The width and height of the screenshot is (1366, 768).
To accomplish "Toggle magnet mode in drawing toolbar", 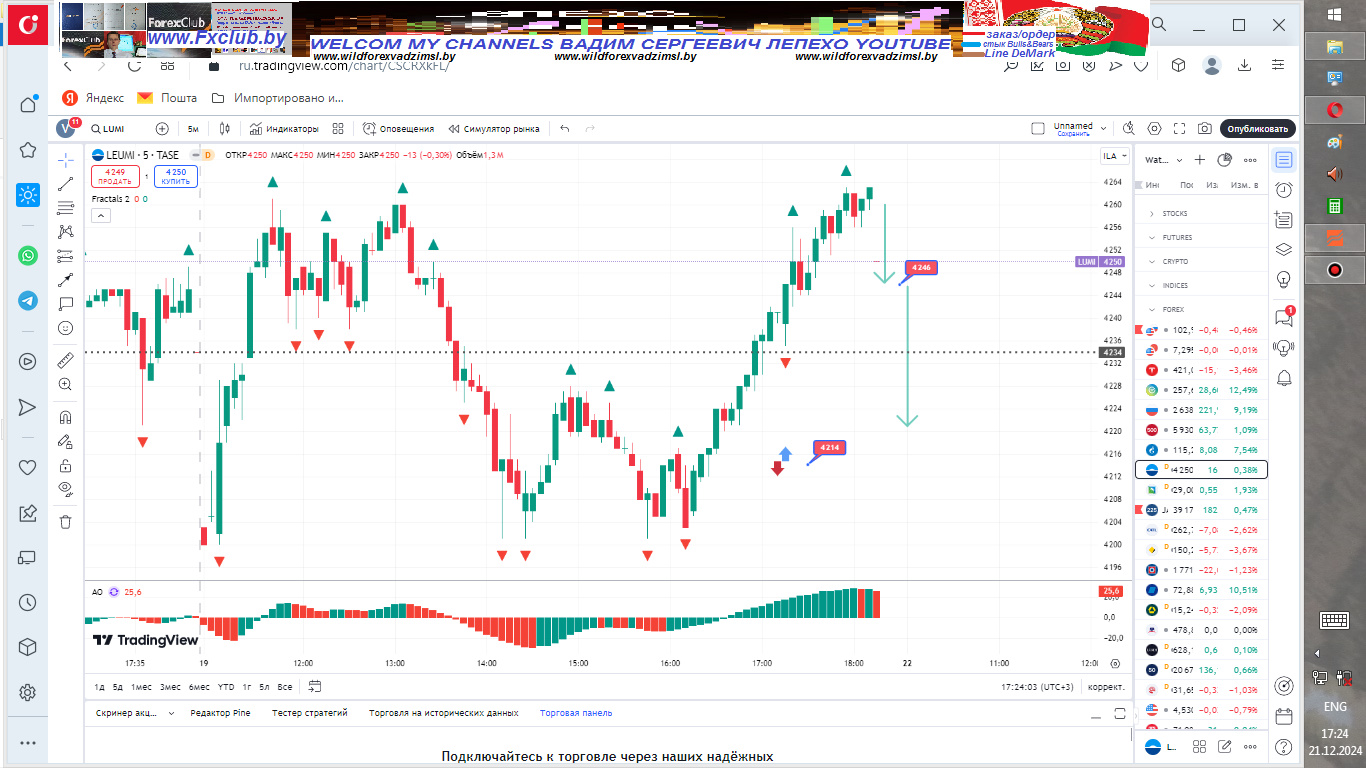I will coord(65,417).
